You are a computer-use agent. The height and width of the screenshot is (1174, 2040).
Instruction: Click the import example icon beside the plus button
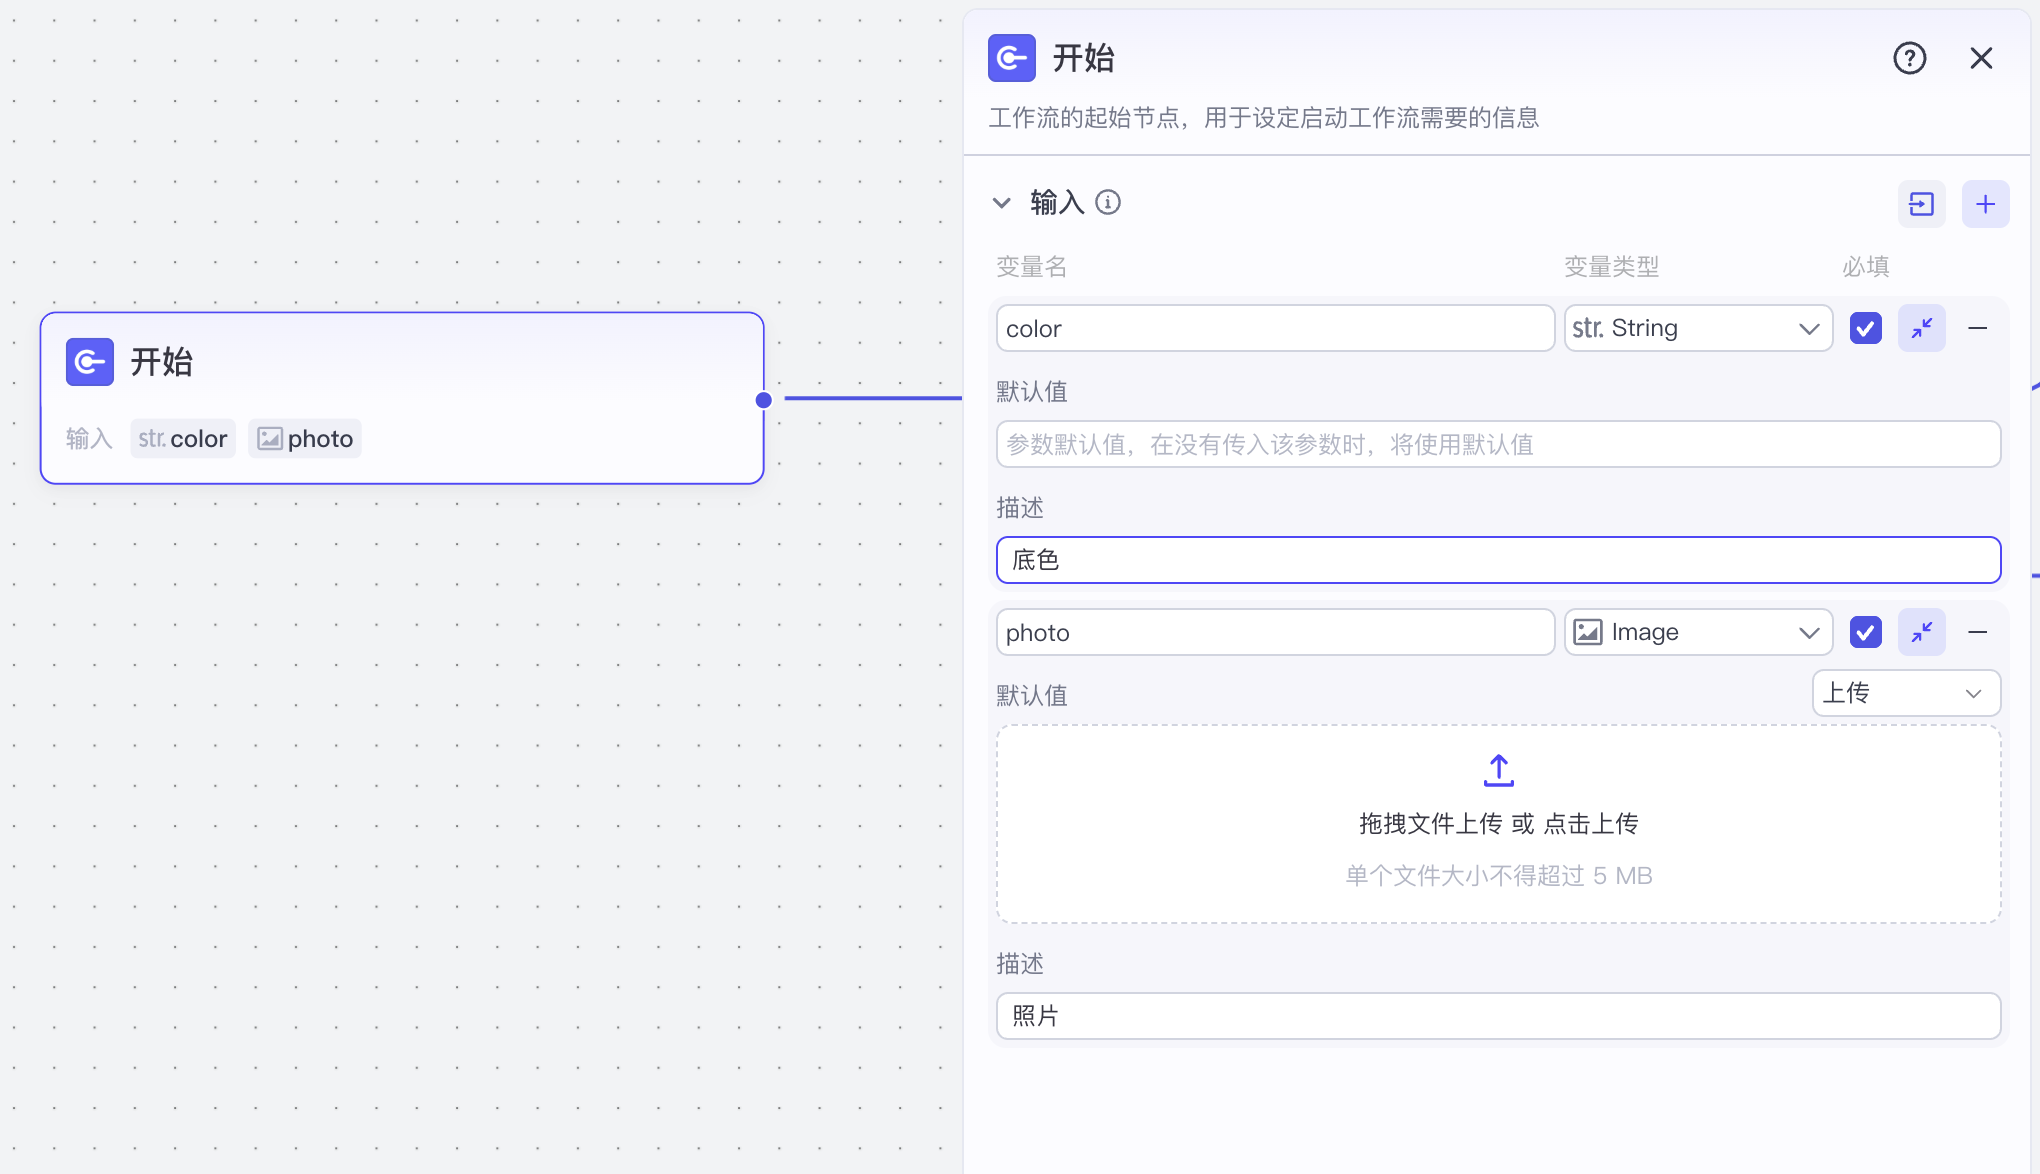(1921, 204)
